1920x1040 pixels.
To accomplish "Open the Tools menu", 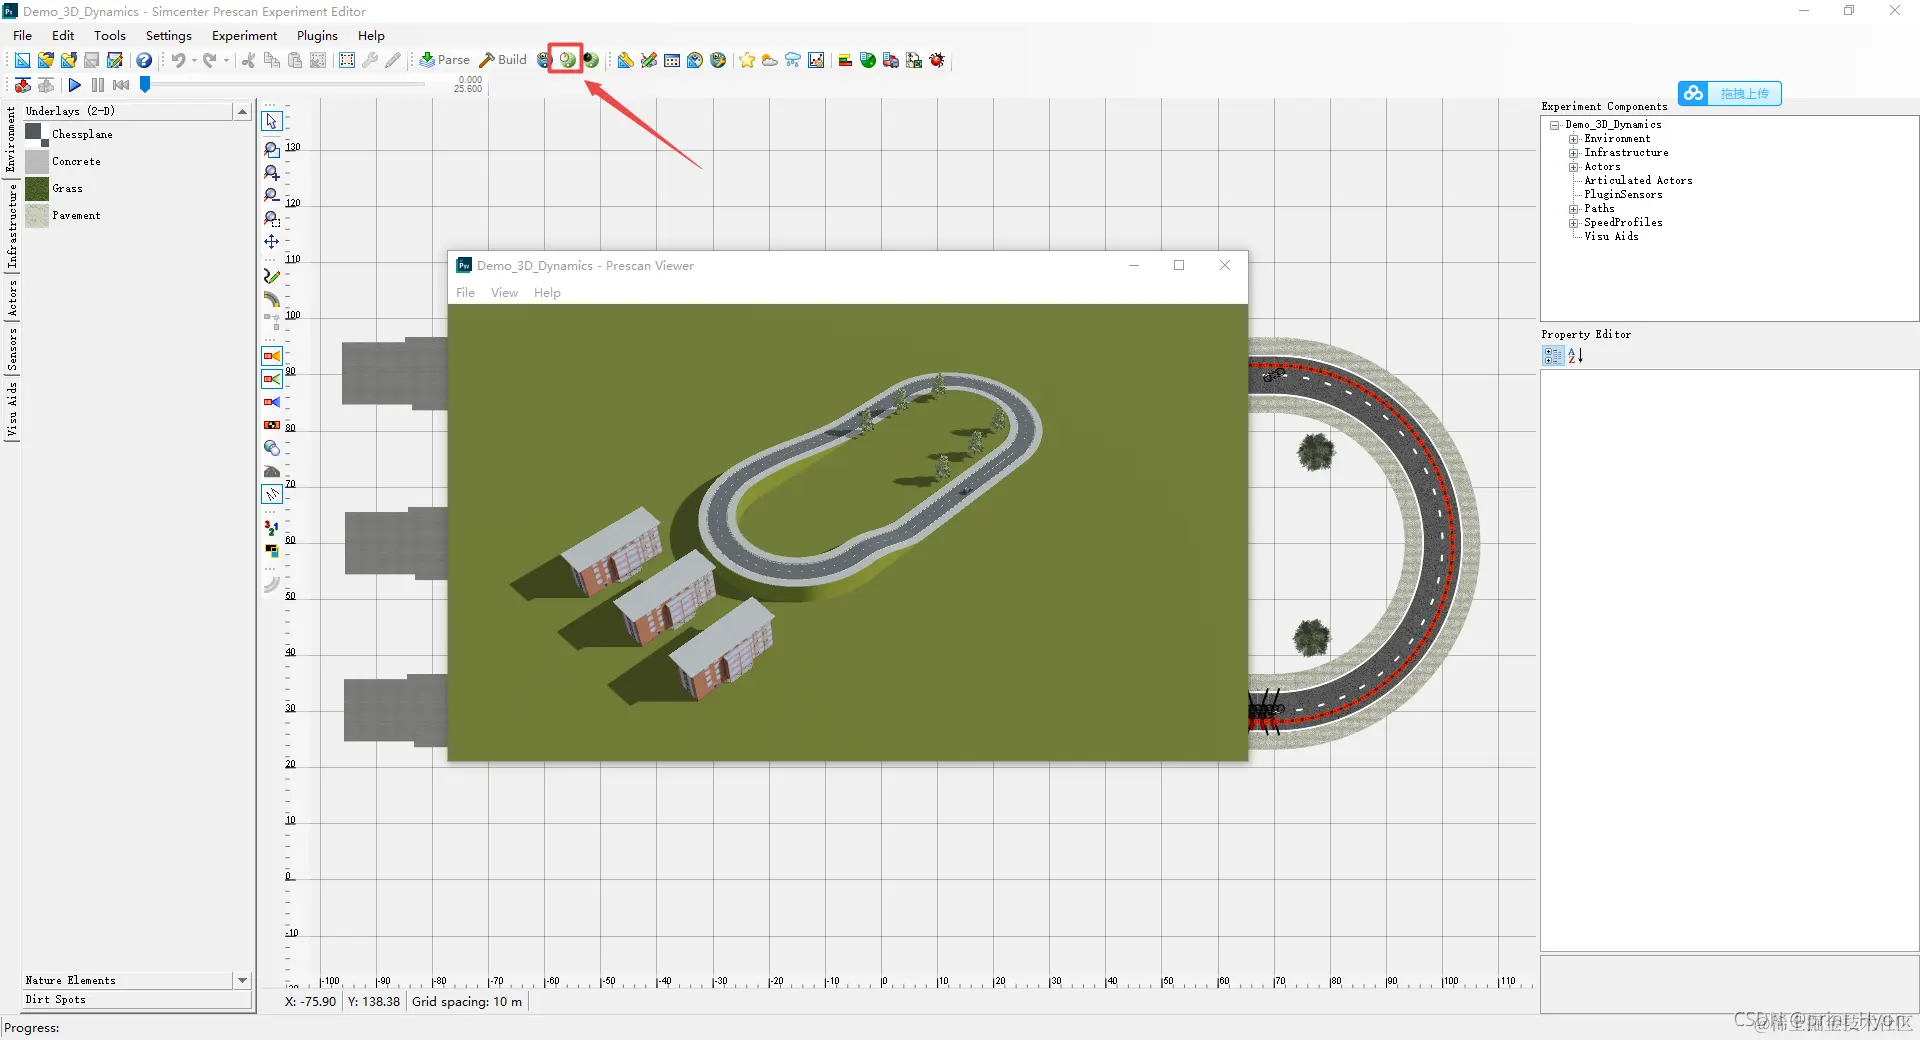I will 110,35.
